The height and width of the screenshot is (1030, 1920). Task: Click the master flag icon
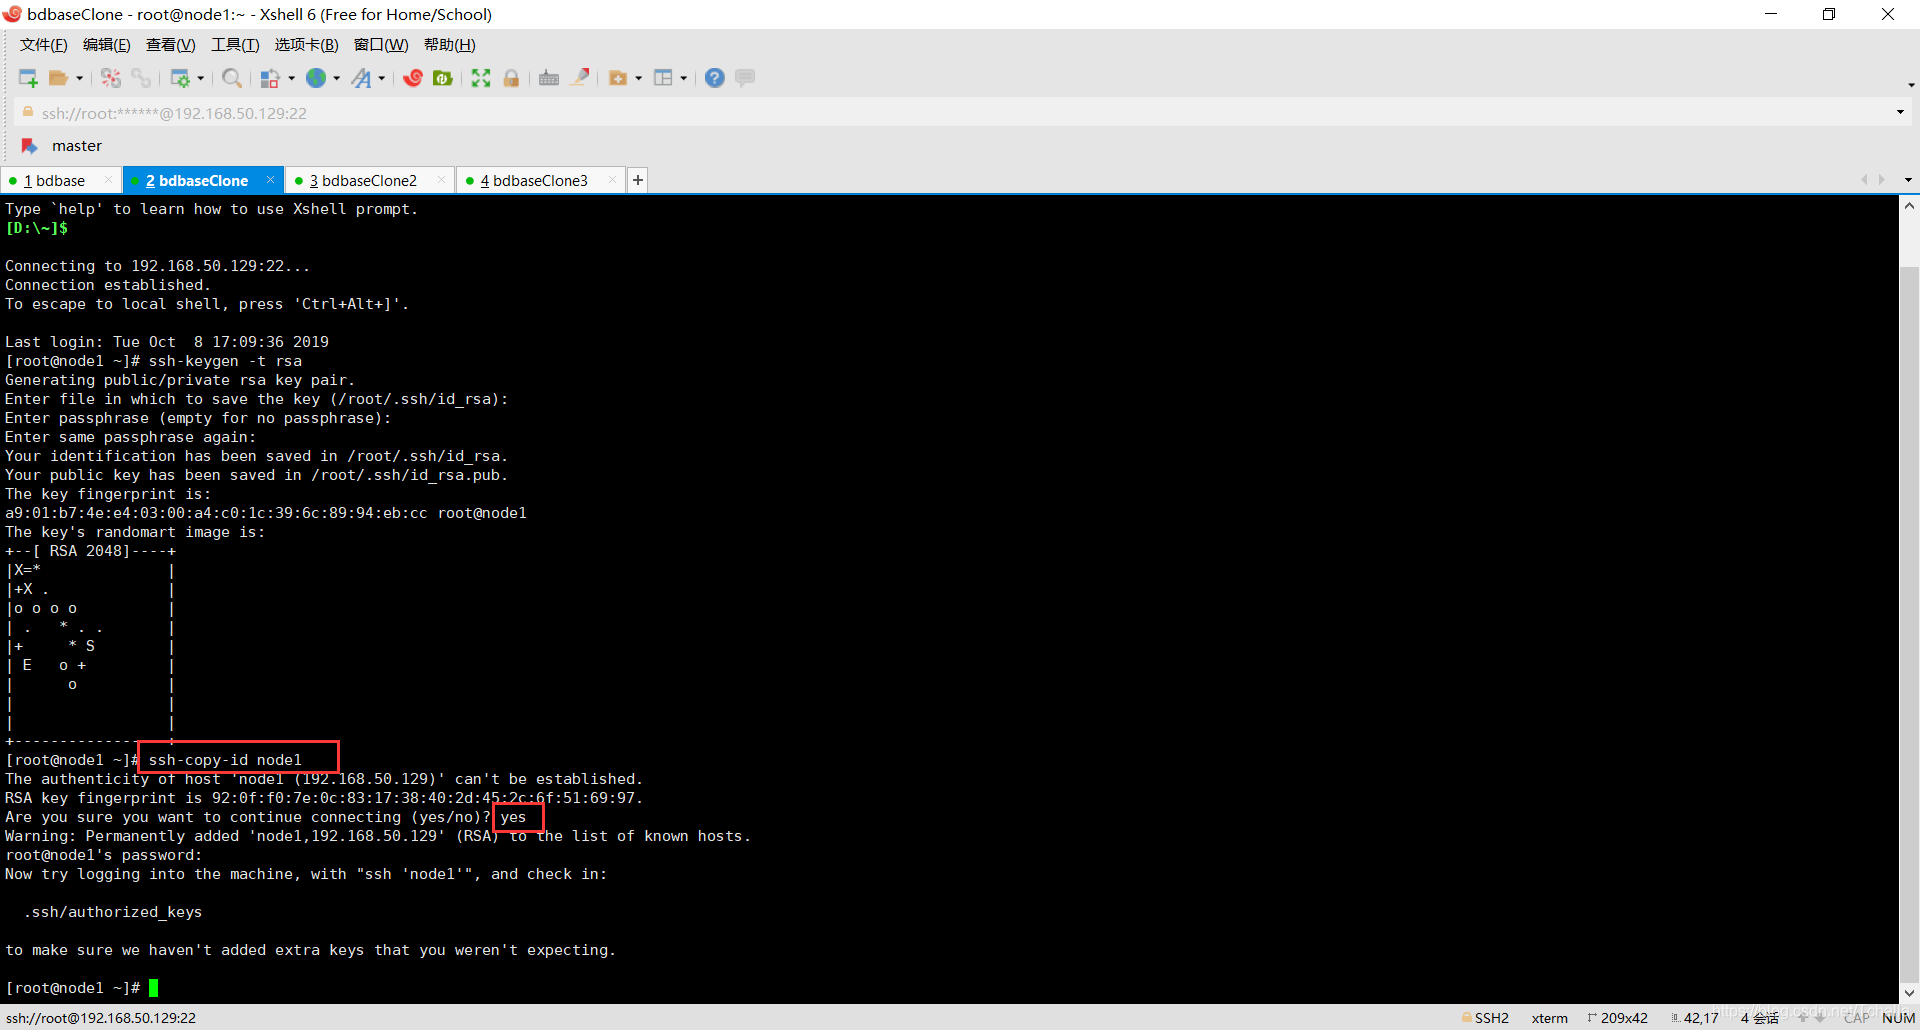tap(29, 146)
